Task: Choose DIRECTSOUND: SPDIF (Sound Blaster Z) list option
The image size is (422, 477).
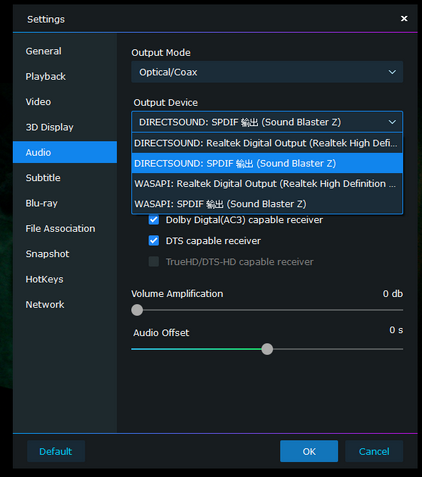Action: 267,163
